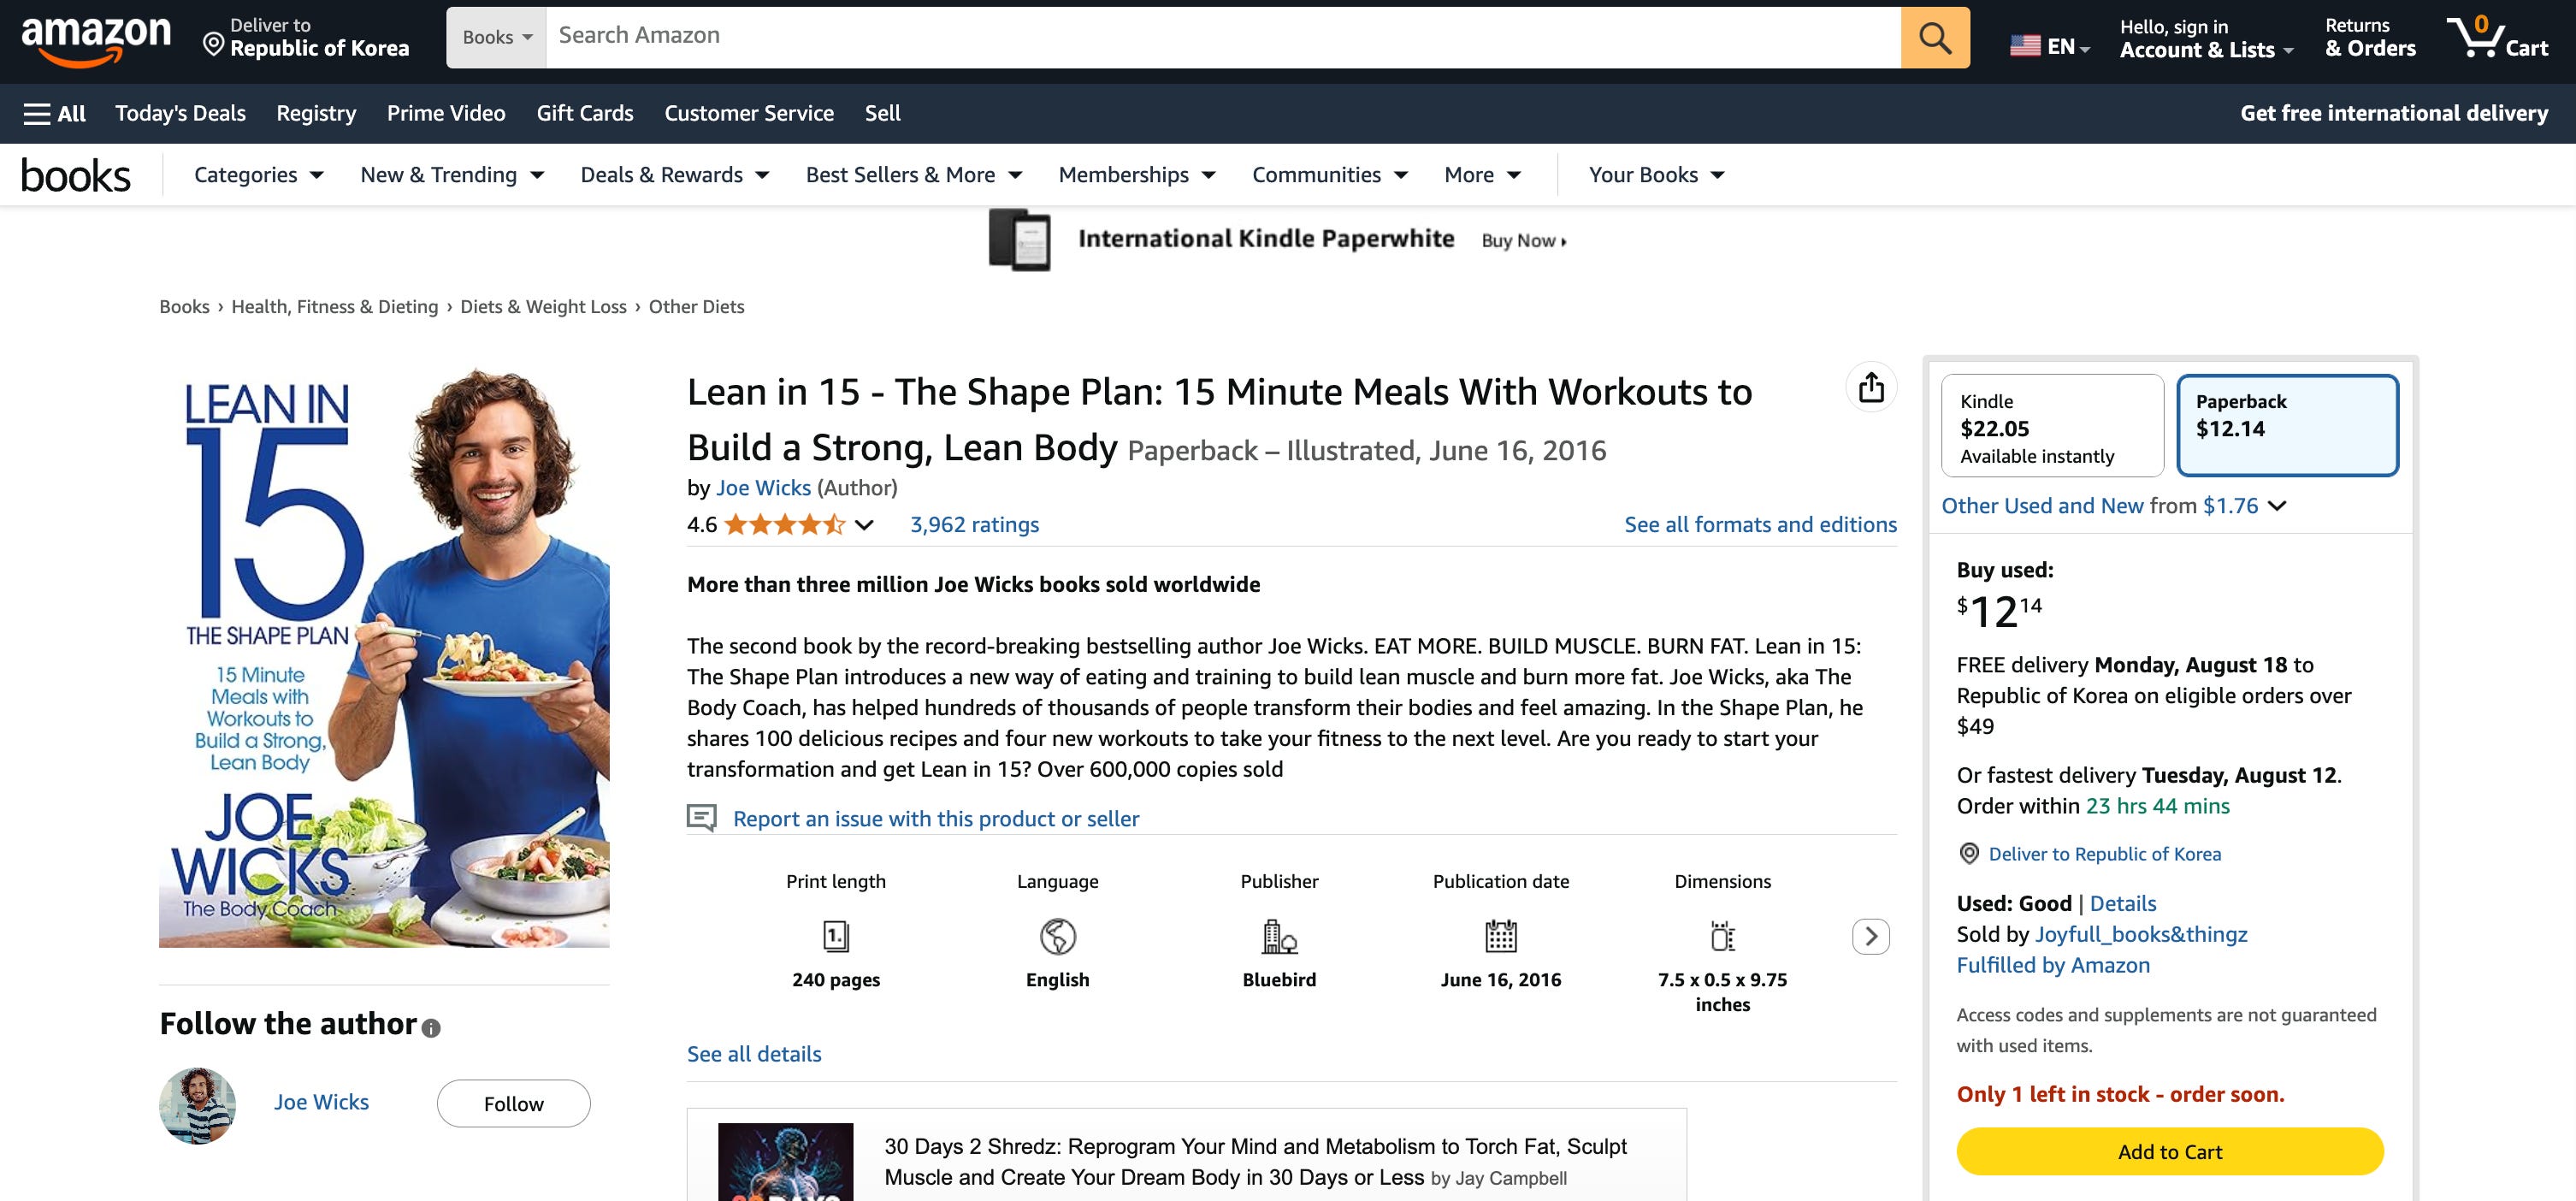Image resolution: width=2576 pixels, height=1201 pixels.
Task: Click the Add to Cart button
Action: (2169, 1151)
